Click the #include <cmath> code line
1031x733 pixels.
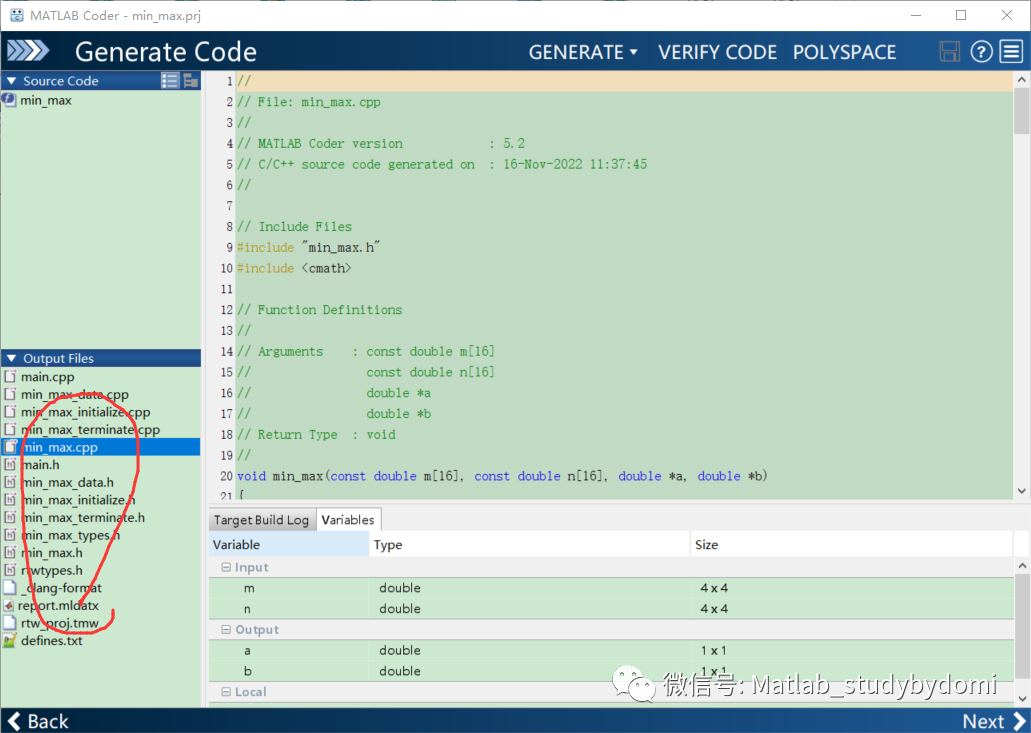point(294,268)
